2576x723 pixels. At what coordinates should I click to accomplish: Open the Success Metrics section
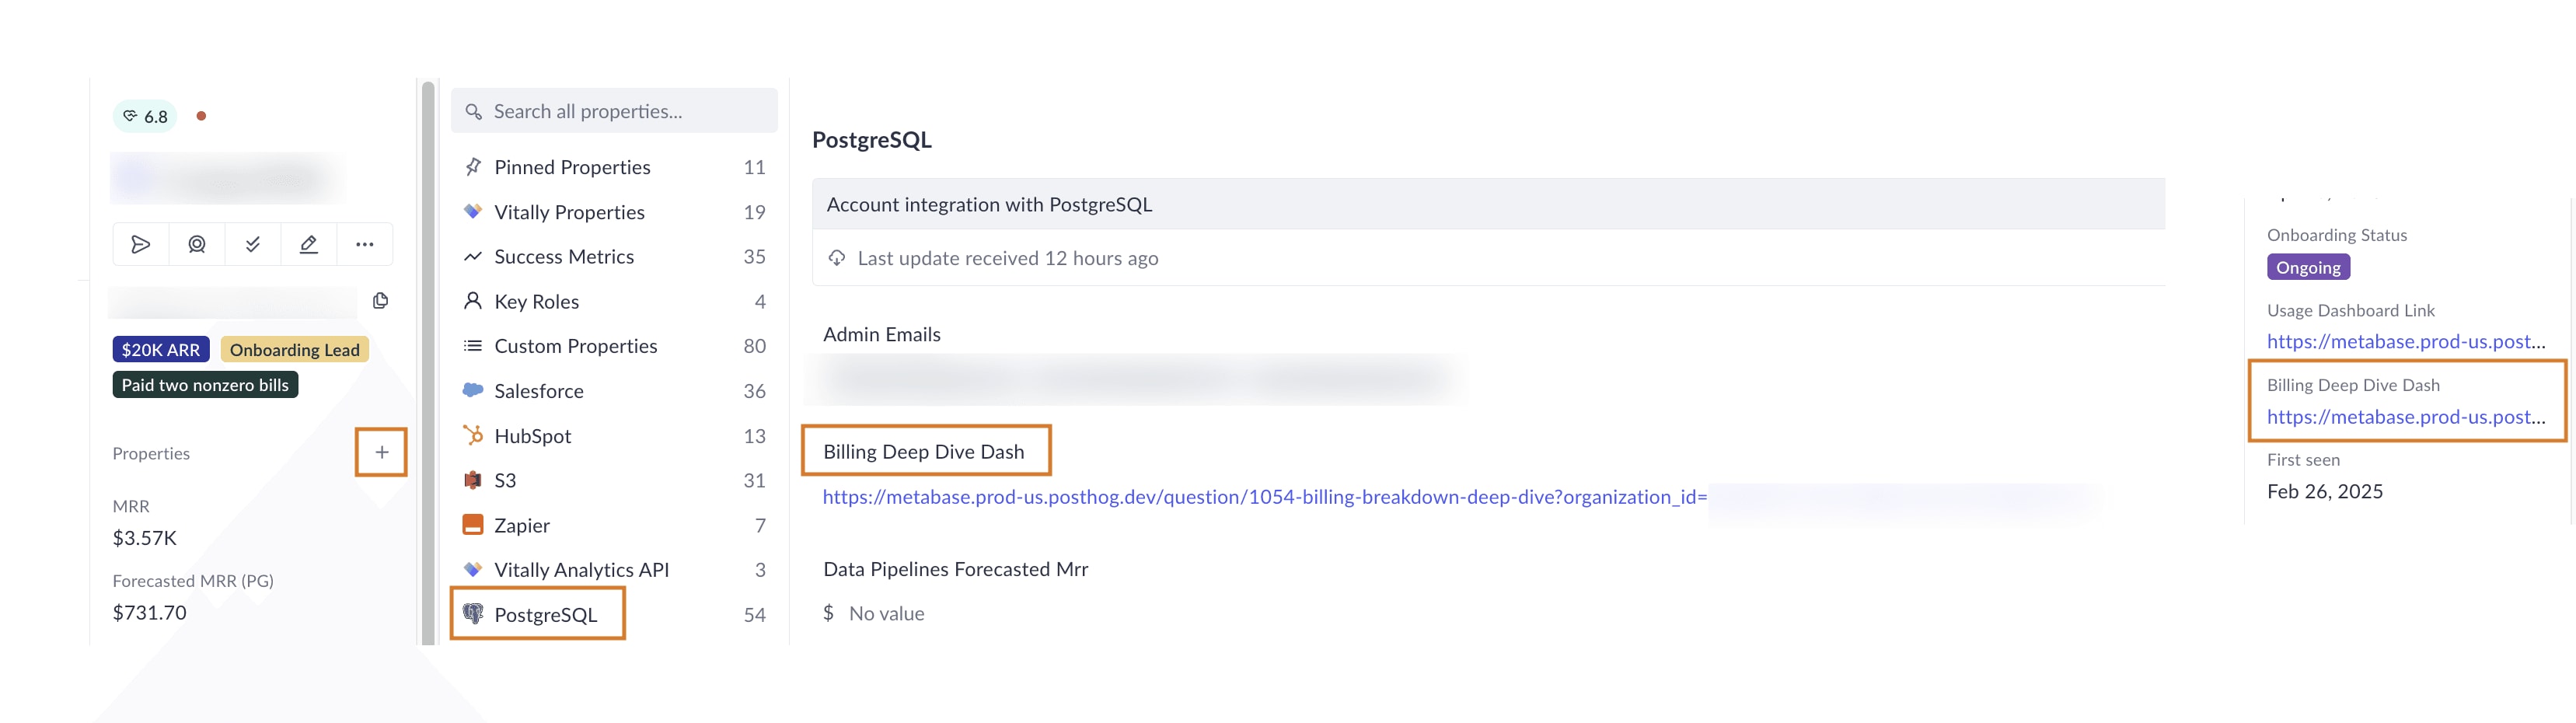point(564,256)
